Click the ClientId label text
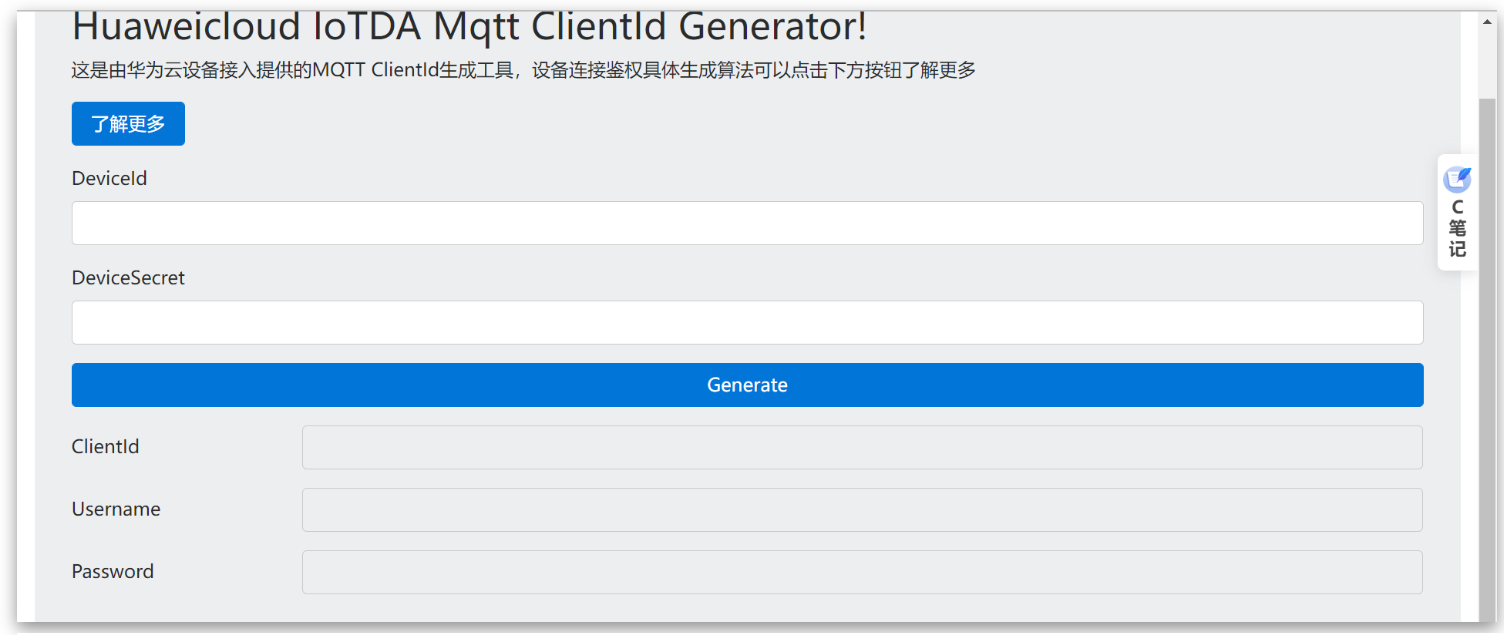This screenshot has width=1504, height=635. (x=105, y=447)
